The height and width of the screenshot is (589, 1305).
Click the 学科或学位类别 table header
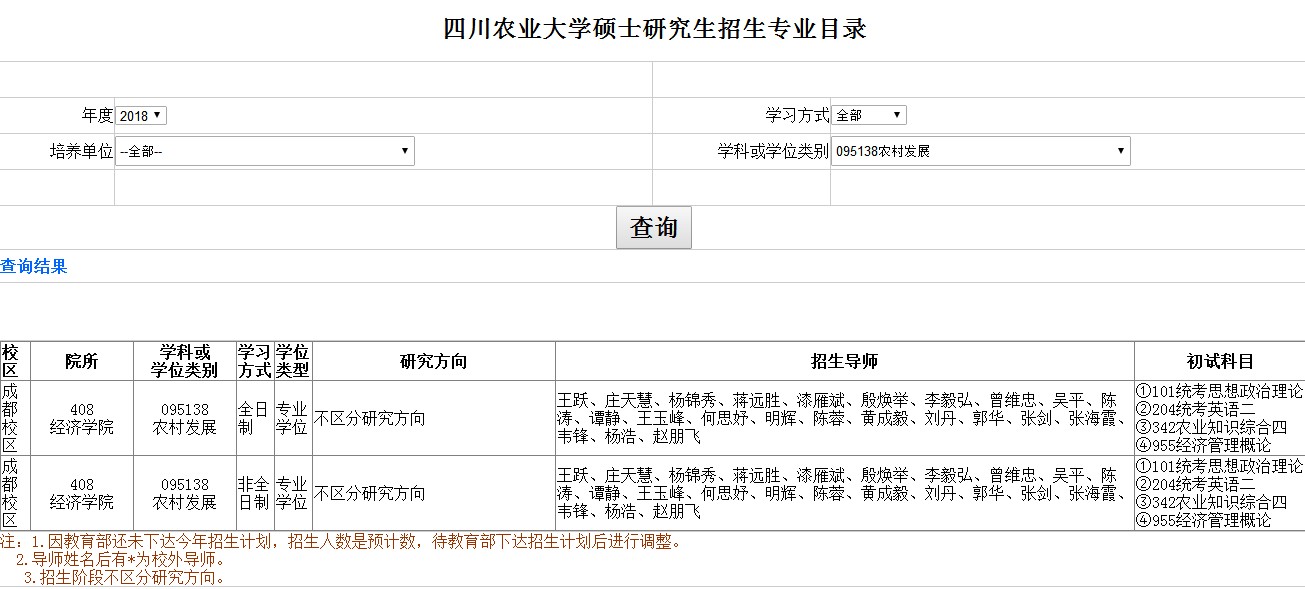[x=185, y=361]
